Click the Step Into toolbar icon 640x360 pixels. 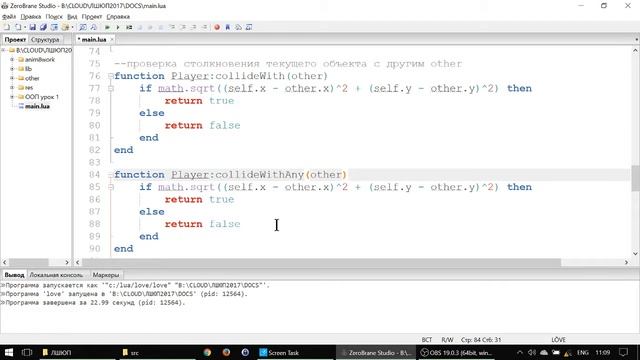[172, 27]
